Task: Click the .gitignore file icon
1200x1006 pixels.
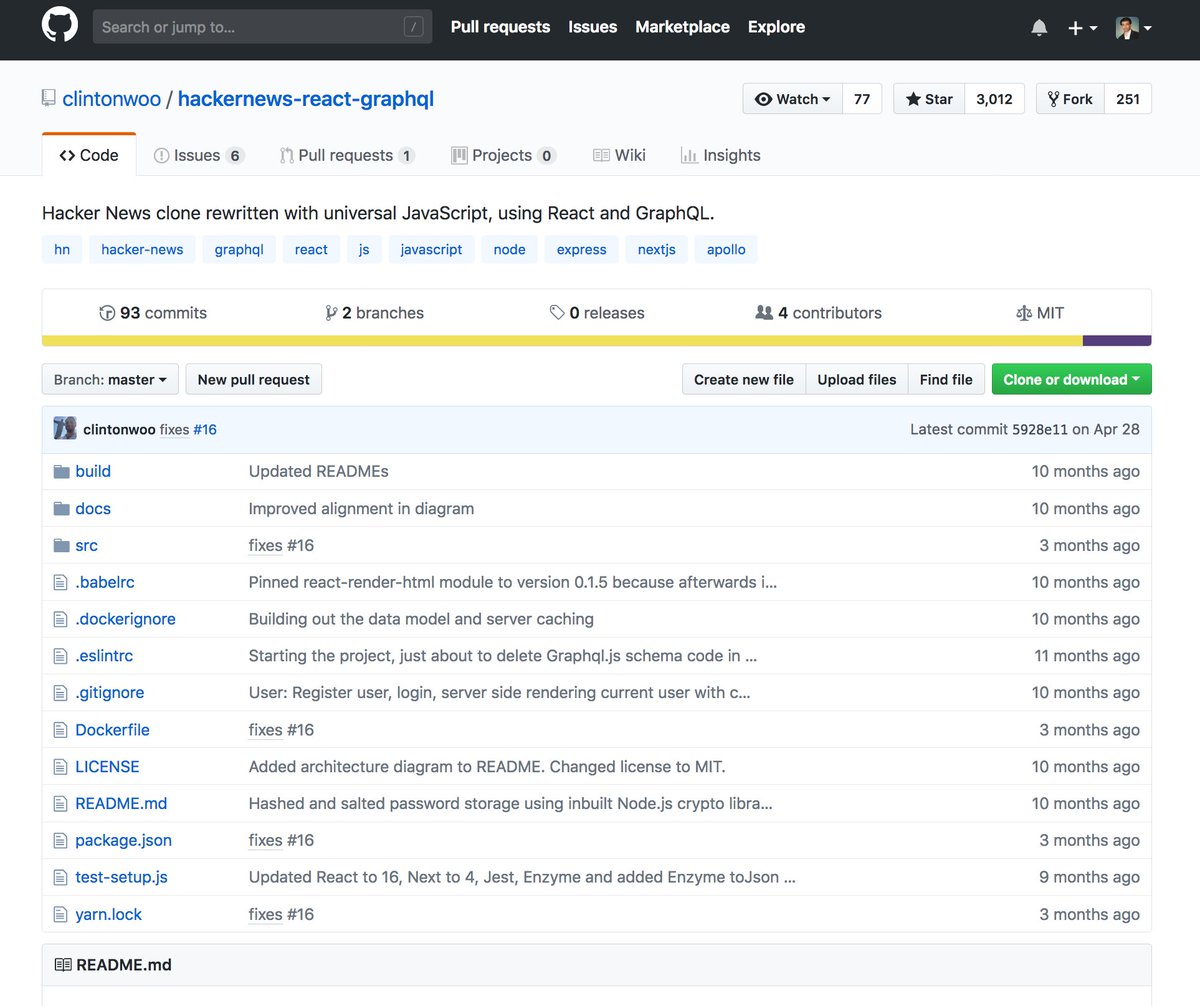Action: click(x=60, y=692)
